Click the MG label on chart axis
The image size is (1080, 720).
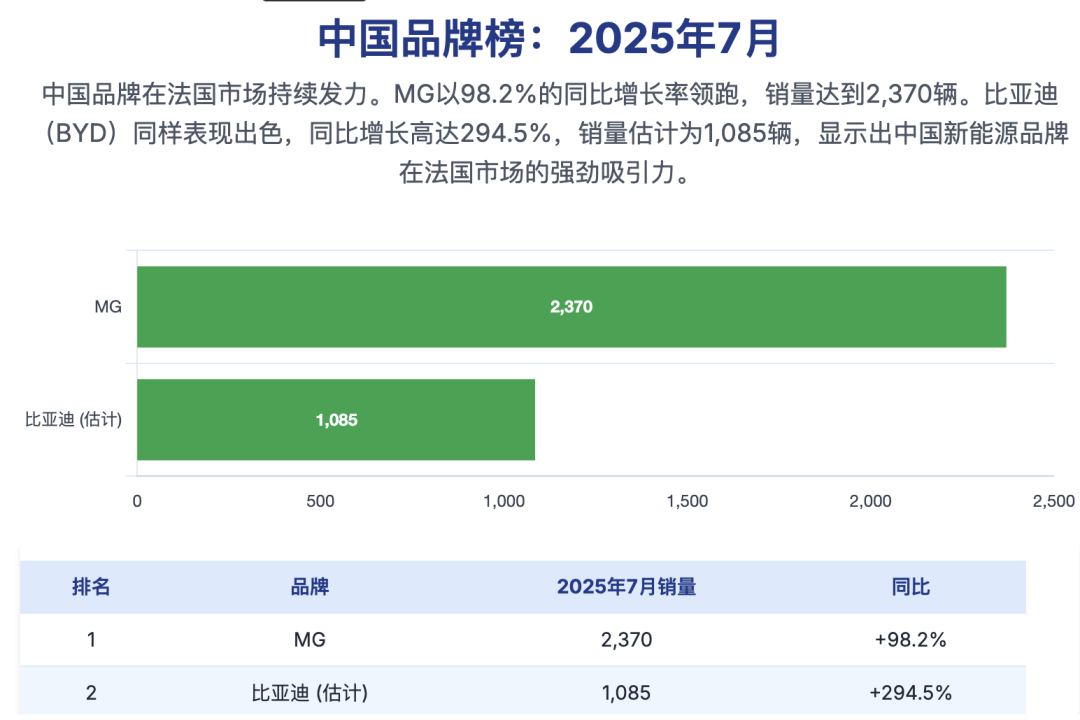click(x=108, y=307)
